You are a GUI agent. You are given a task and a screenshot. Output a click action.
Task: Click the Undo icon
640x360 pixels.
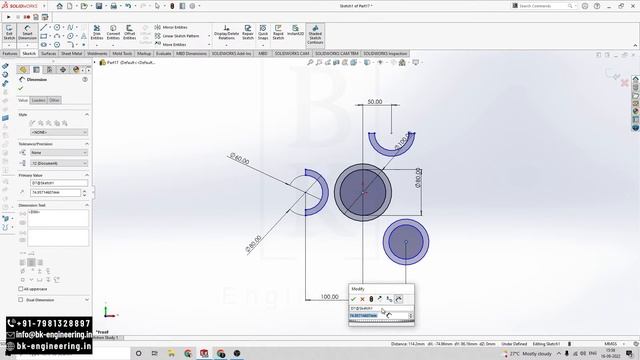coord(128,6)
